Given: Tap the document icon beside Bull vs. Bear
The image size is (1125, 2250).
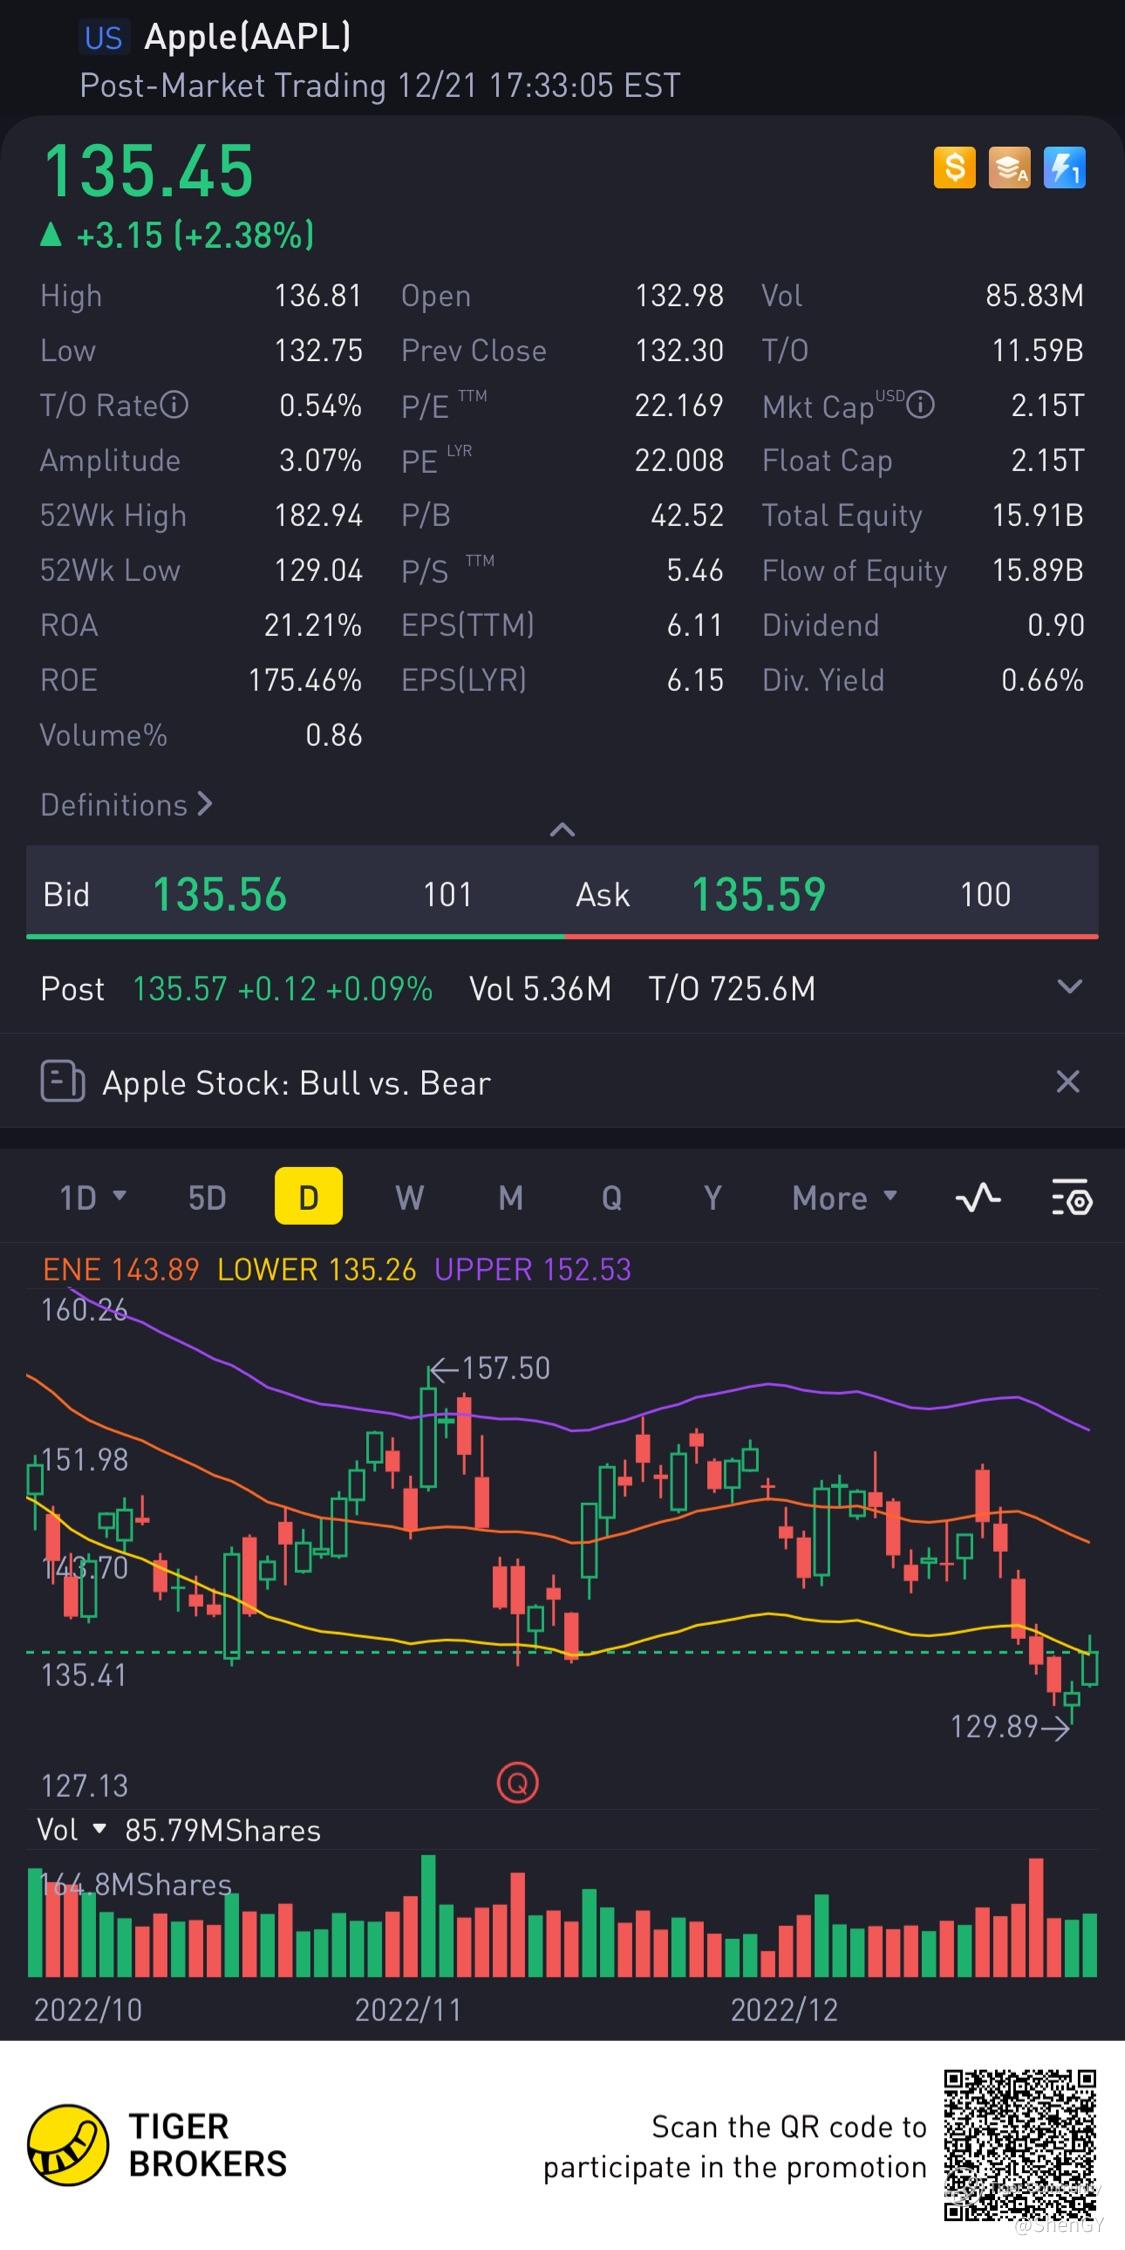Looking at the screenshot, I should tap(62, 1081).
